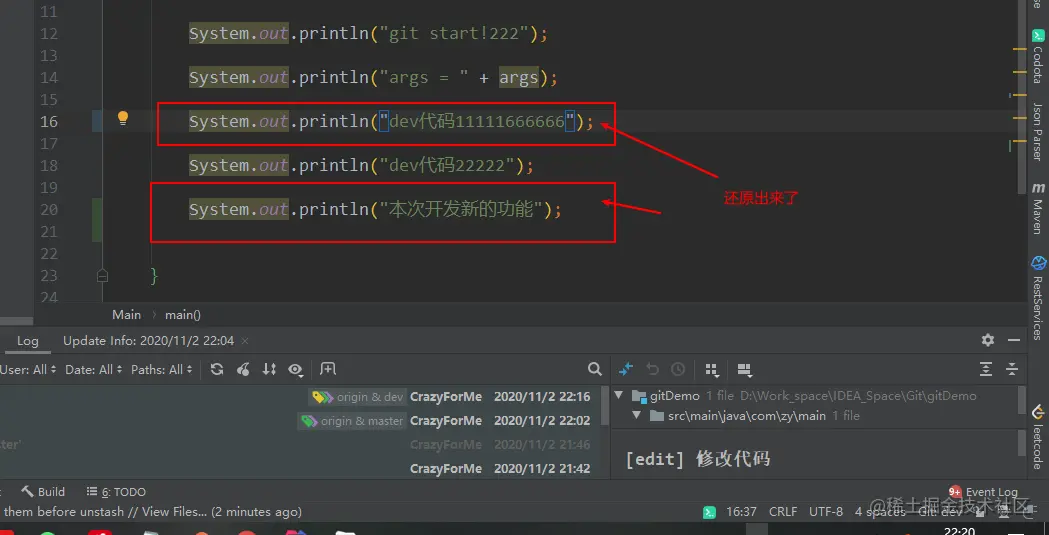This screenshot has width=1049, height=535.
Task: Collapse the gitDemo node in changes tree
Action: (x=619, y=395)
